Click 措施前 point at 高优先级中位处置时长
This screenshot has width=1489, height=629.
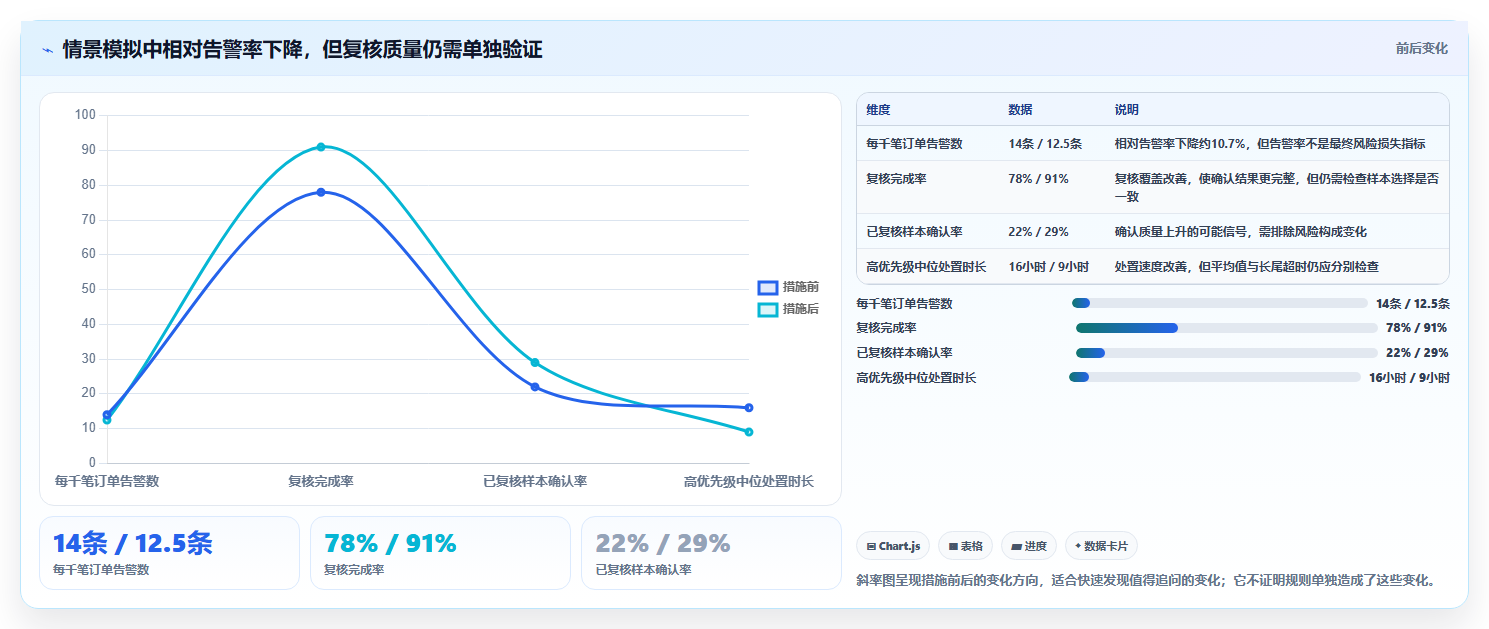pos(749,408)
